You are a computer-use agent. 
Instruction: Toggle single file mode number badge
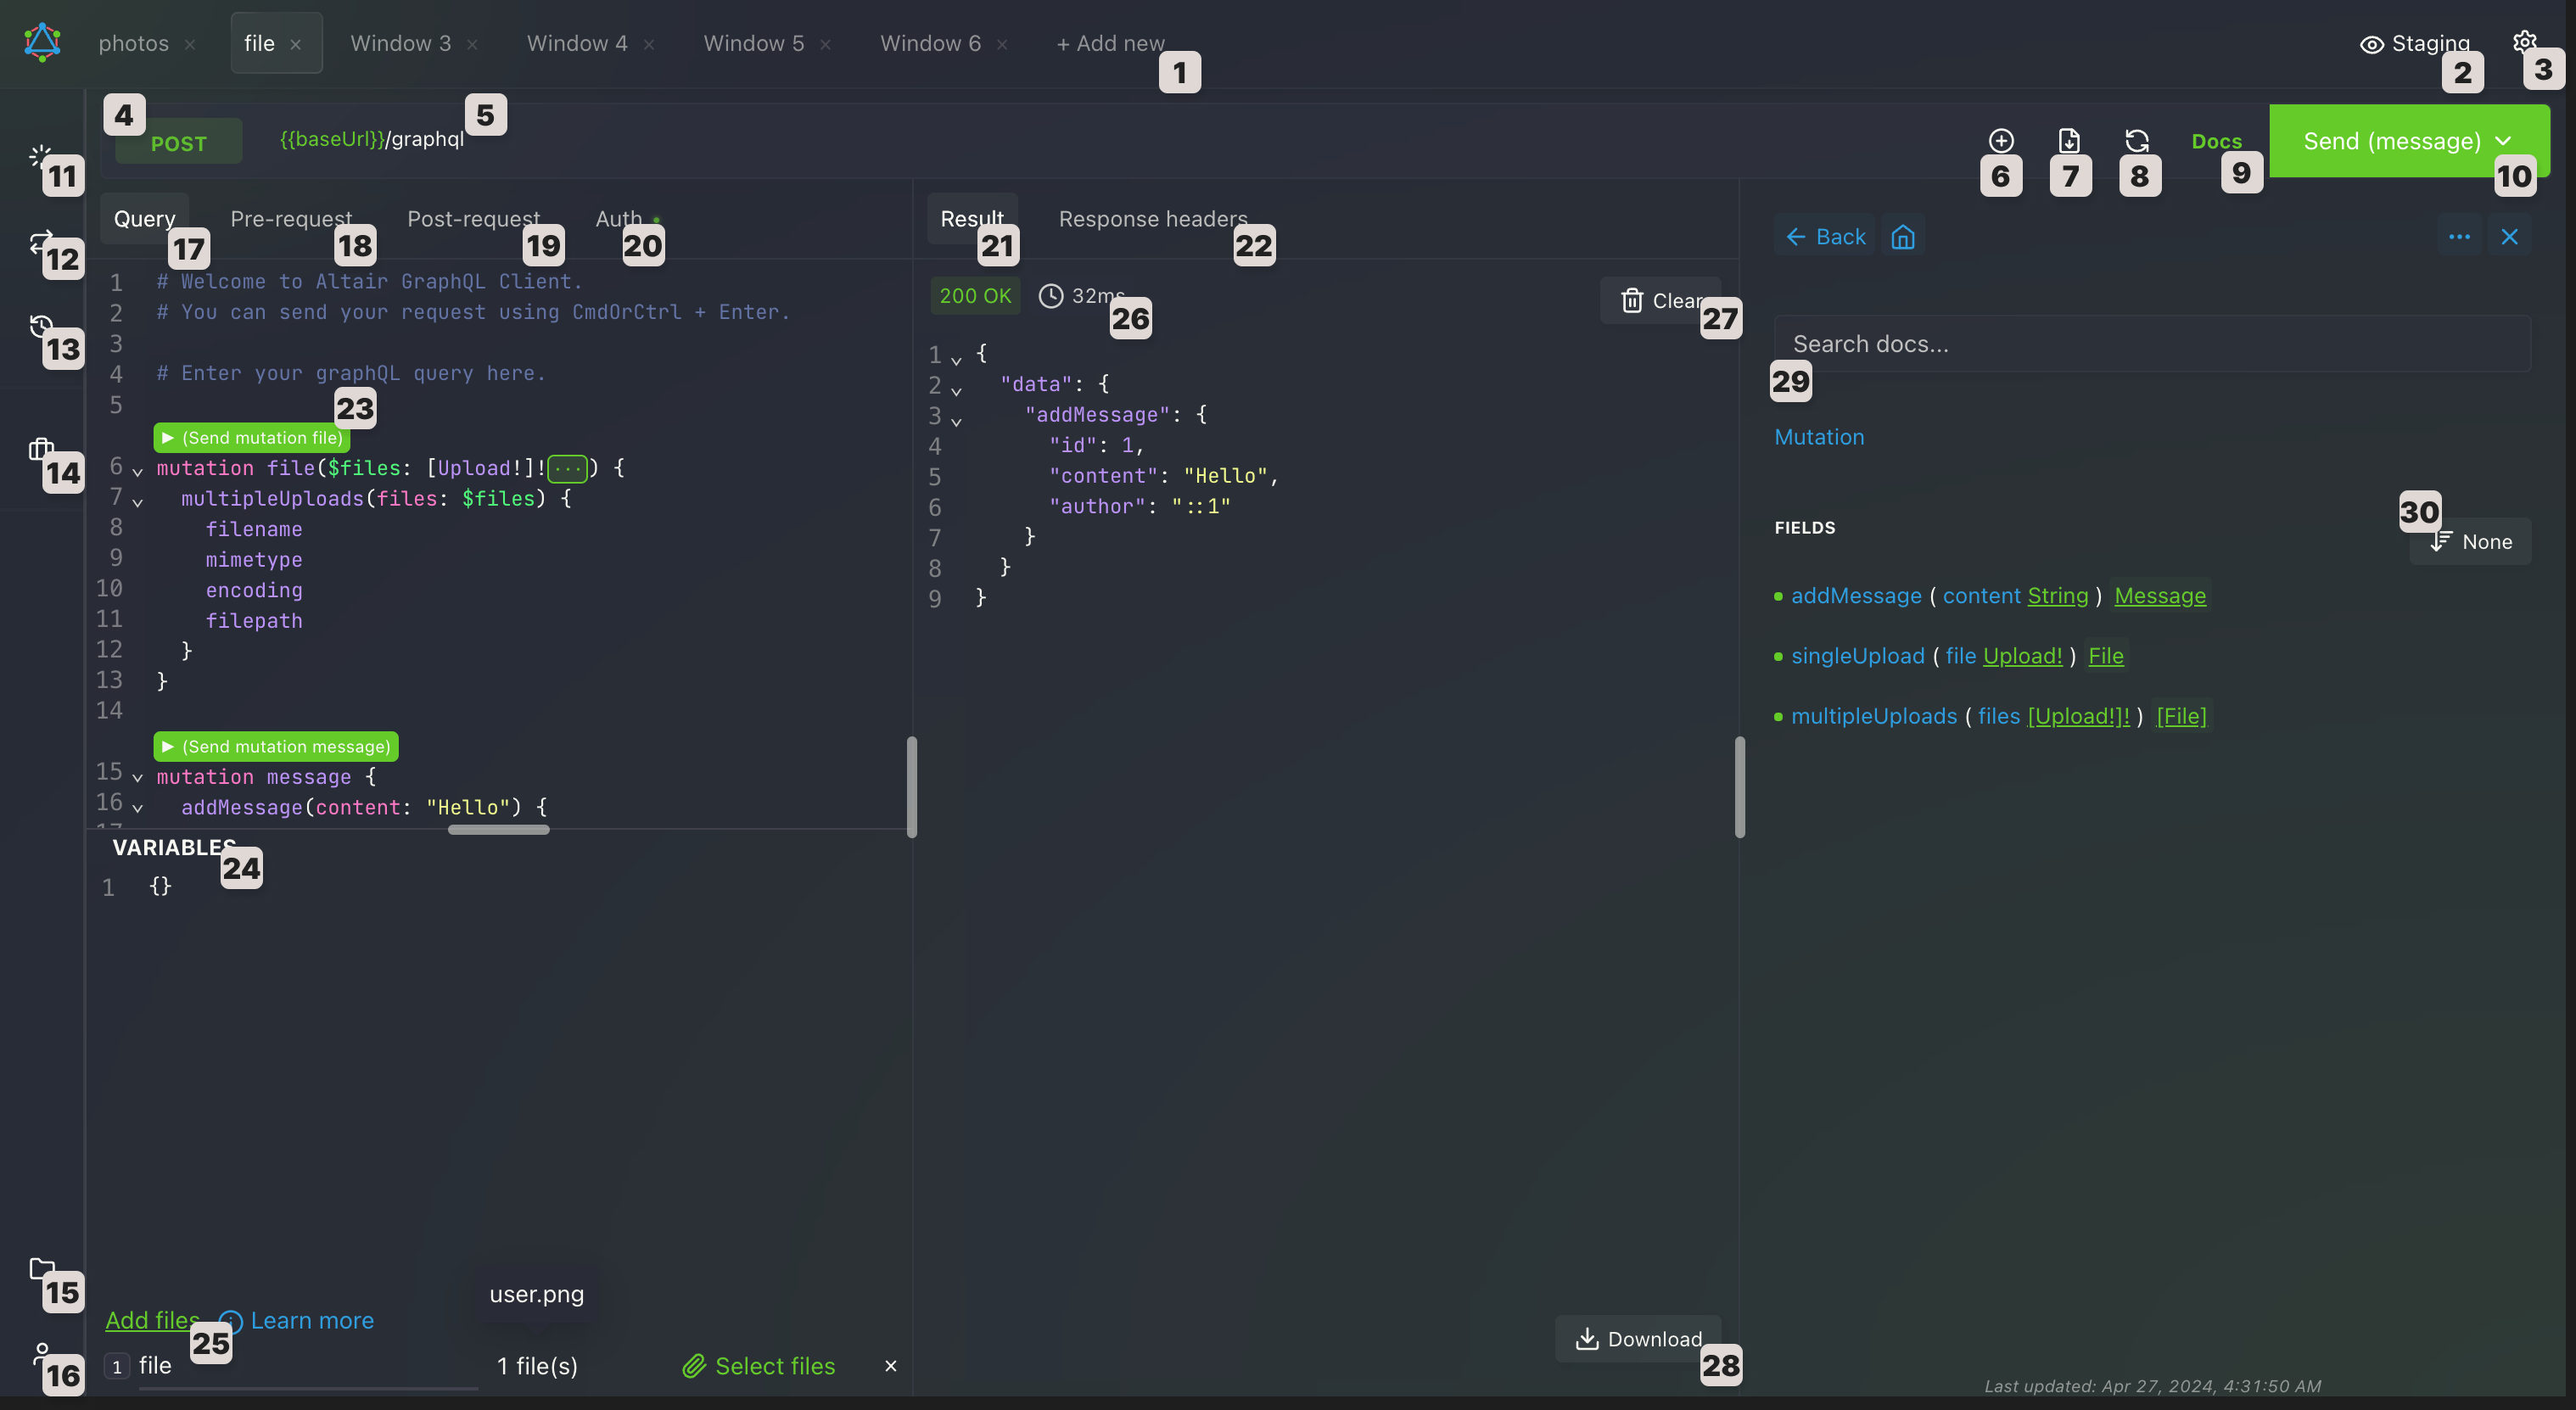tap(117, 1366)
